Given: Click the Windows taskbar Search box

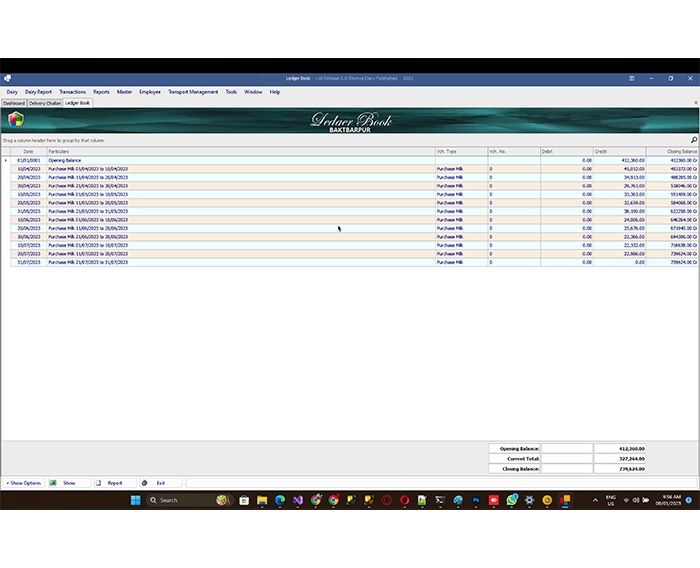Looking at the screenshot, I should 180,500.
